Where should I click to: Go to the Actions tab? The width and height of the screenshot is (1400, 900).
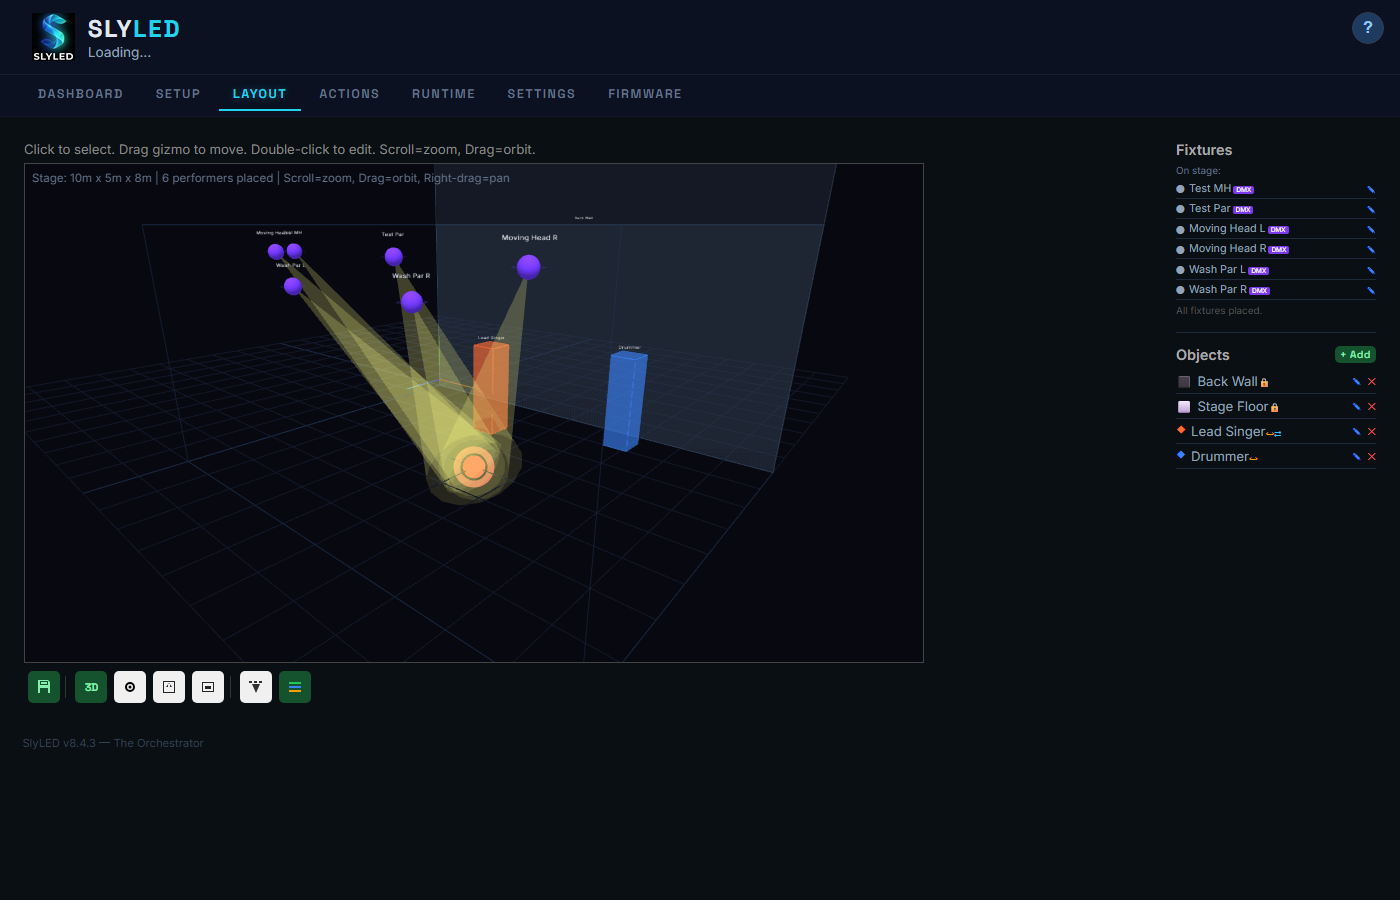pos(349,94)
